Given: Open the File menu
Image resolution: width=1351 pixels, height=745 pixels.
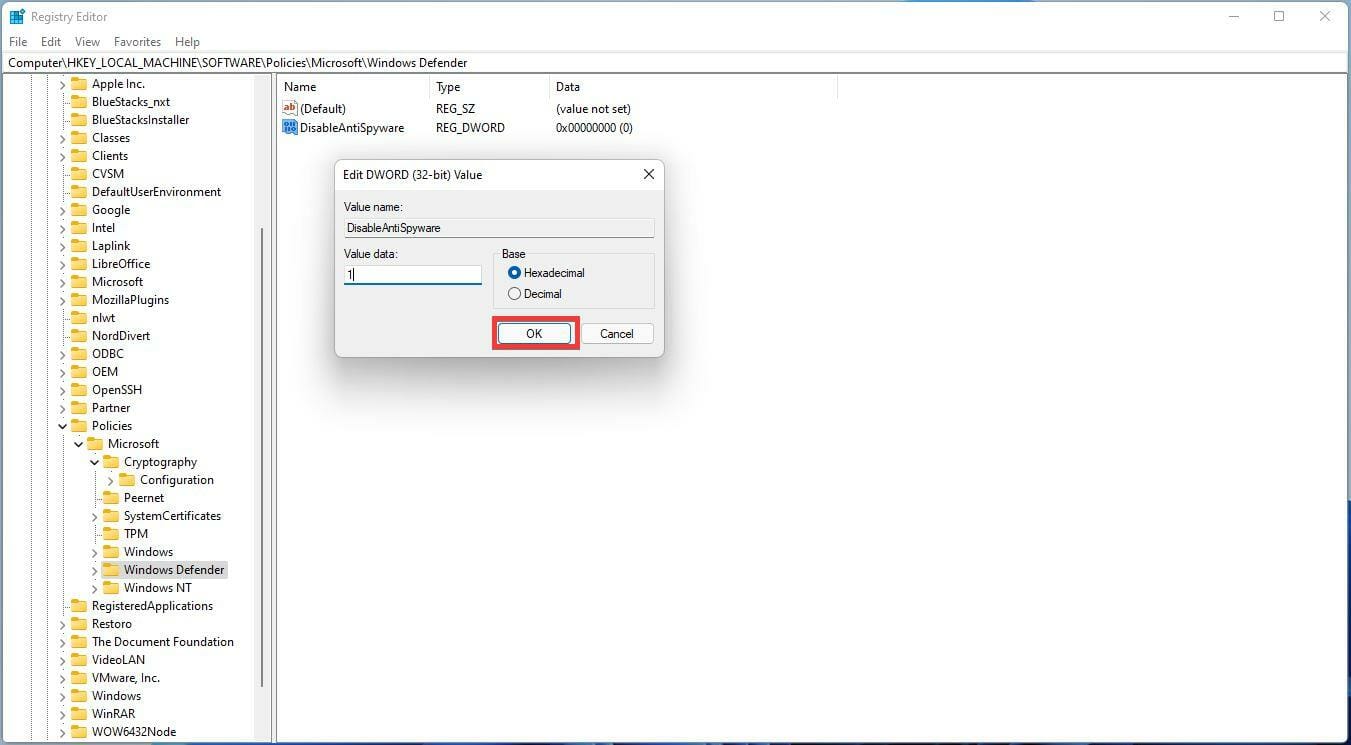Looking at the screenshot, I should tap(18, 42).
